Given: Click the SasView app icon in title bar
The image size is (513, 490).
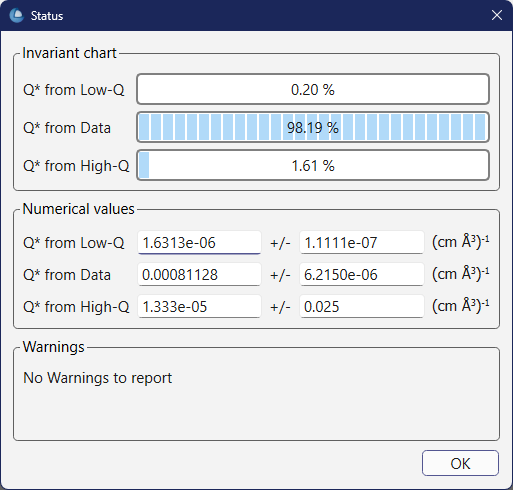Looking at the screenshot, I should click(17, 16).
